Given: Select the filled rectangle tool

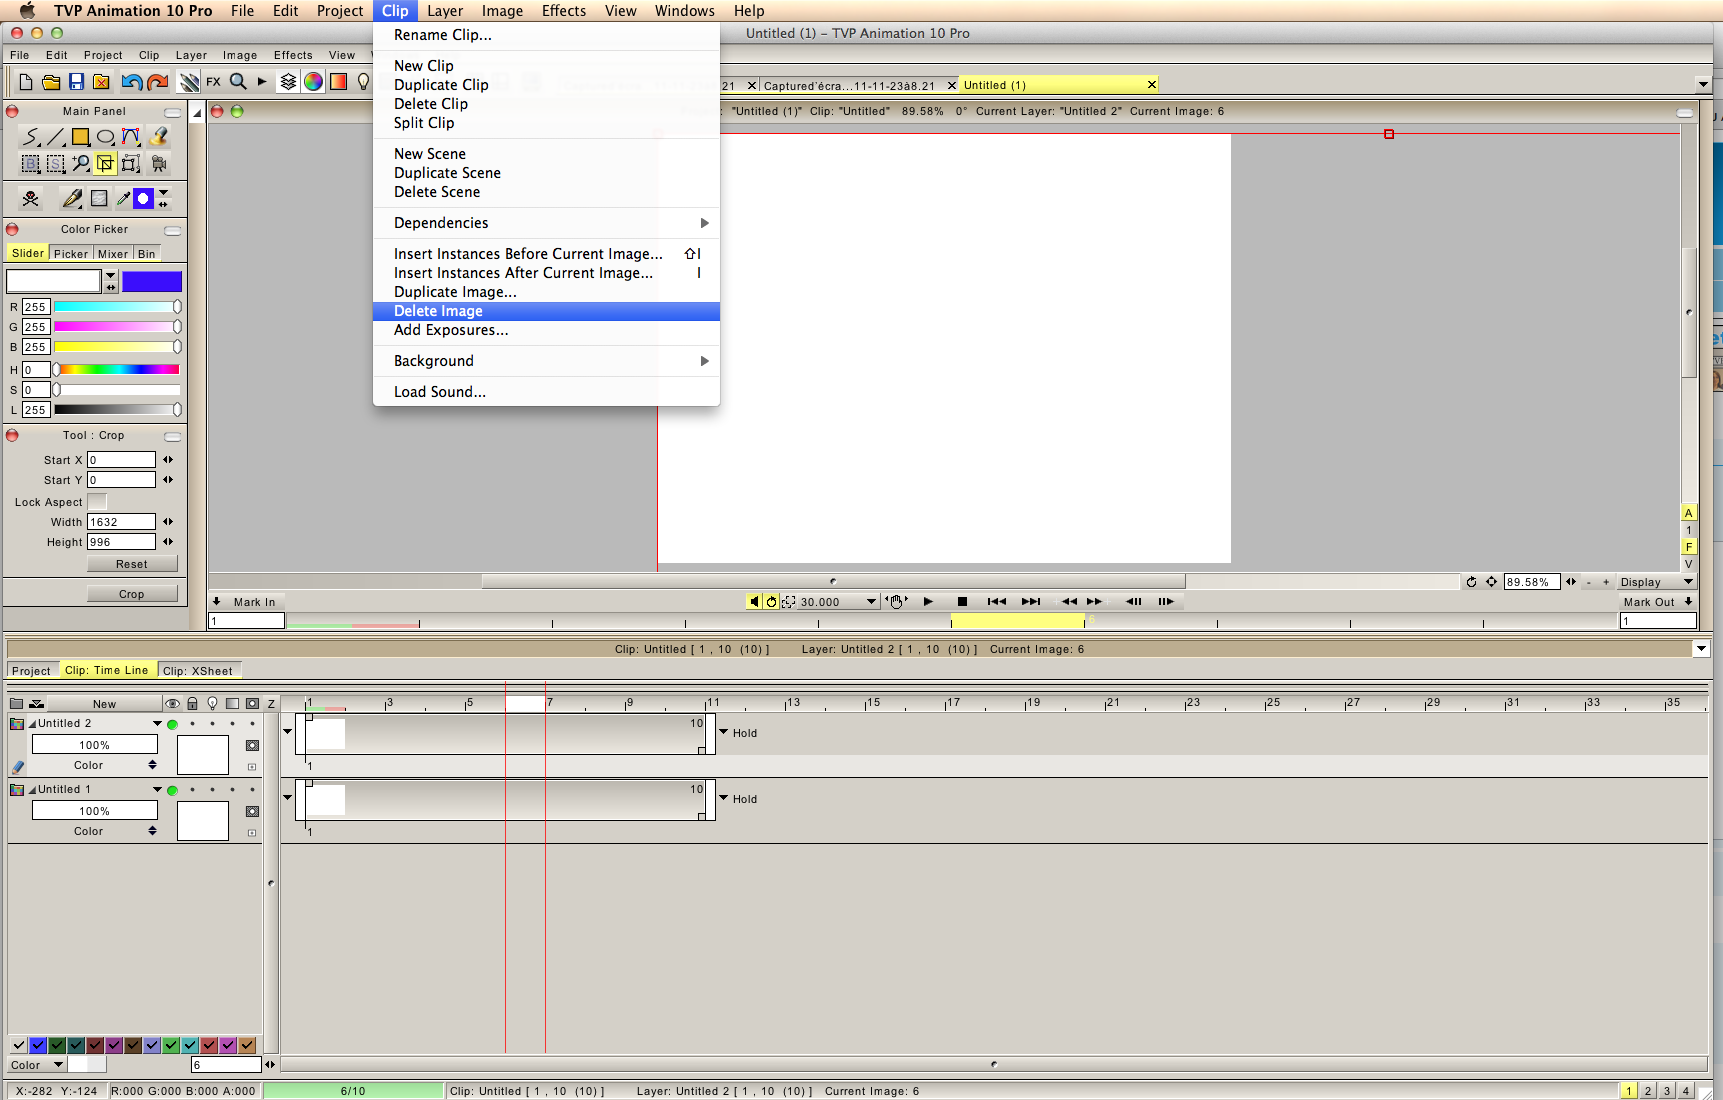Looking at the screenshot, I should coord(81,137).
